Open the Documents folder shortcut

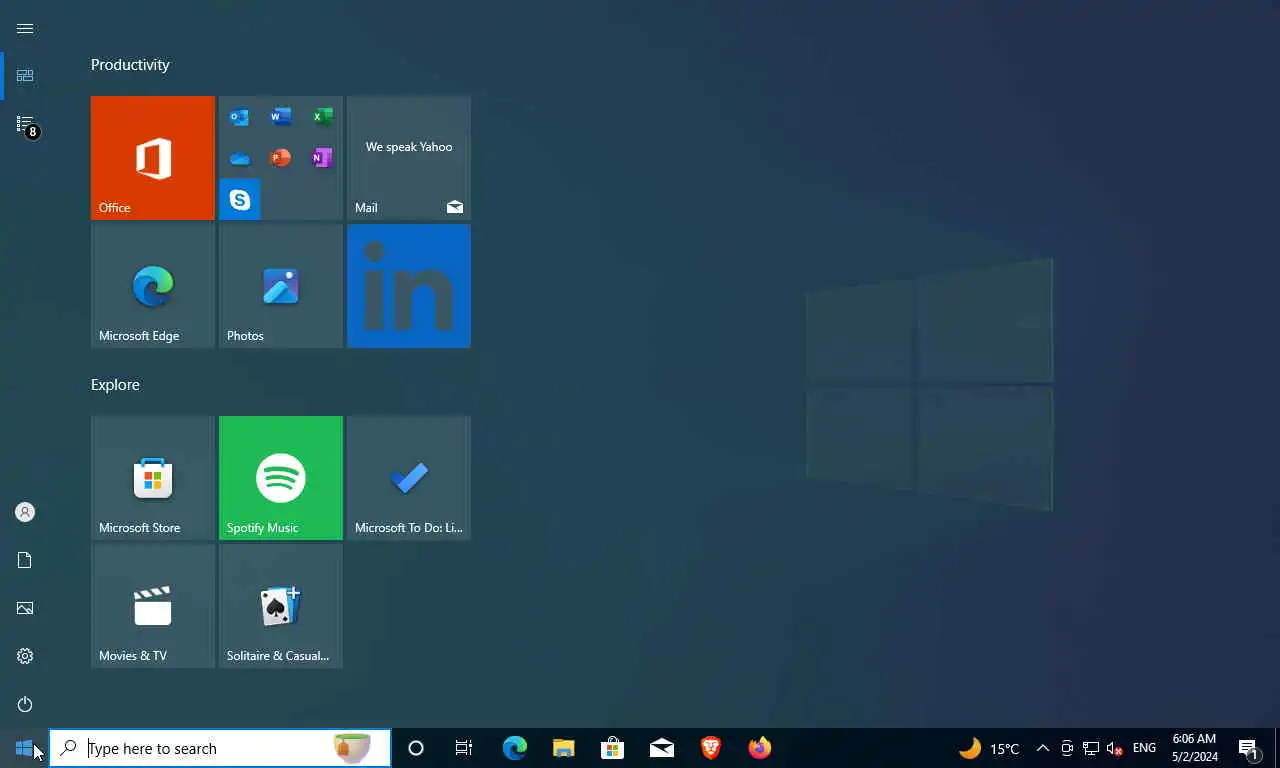[x=25, y=560]
